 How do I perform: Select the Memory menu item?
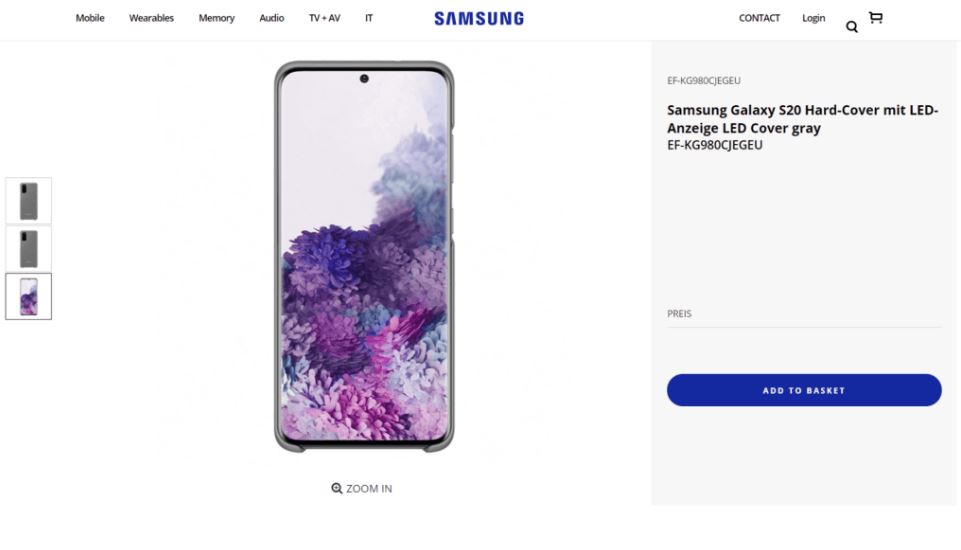click(216, 18)
